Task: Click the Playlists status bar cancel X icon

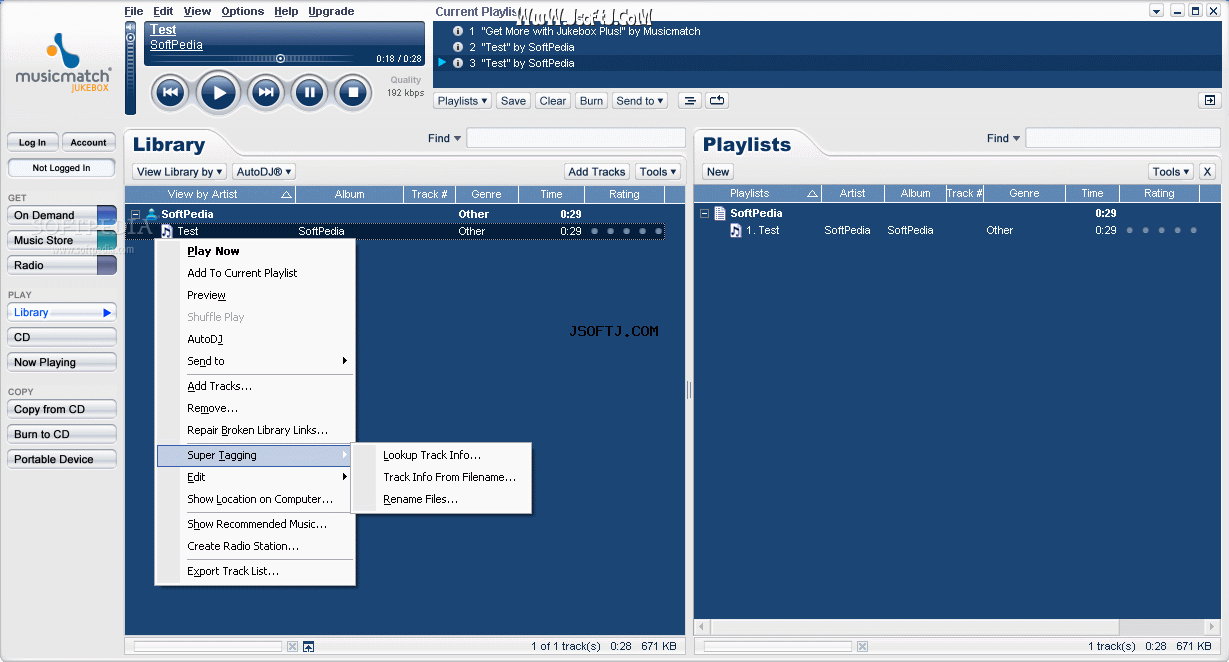Action: (x=862, y=647)
